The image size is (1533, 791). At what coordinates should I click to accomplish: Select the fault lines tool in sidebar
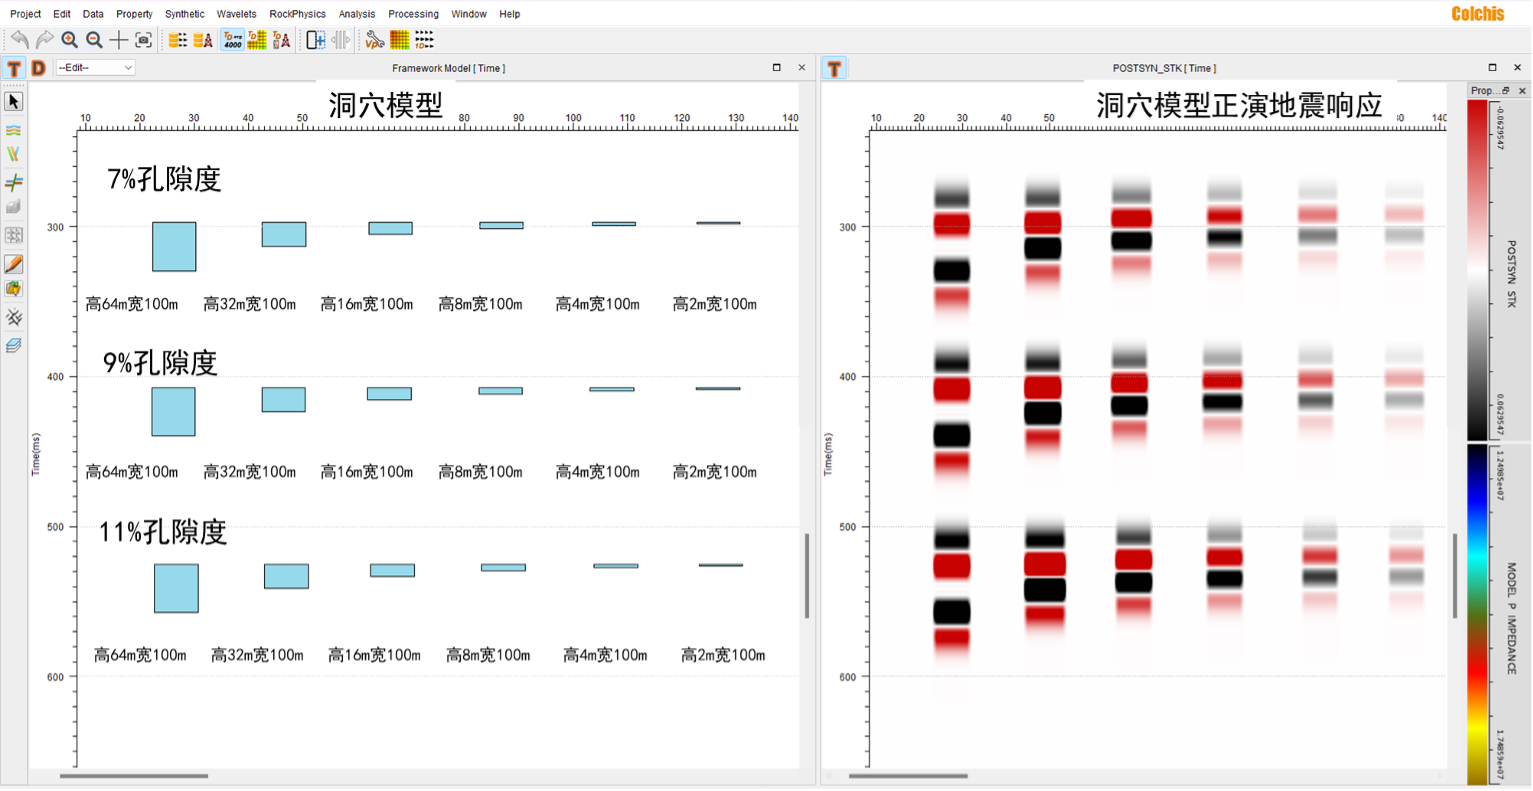pos(14,154)
